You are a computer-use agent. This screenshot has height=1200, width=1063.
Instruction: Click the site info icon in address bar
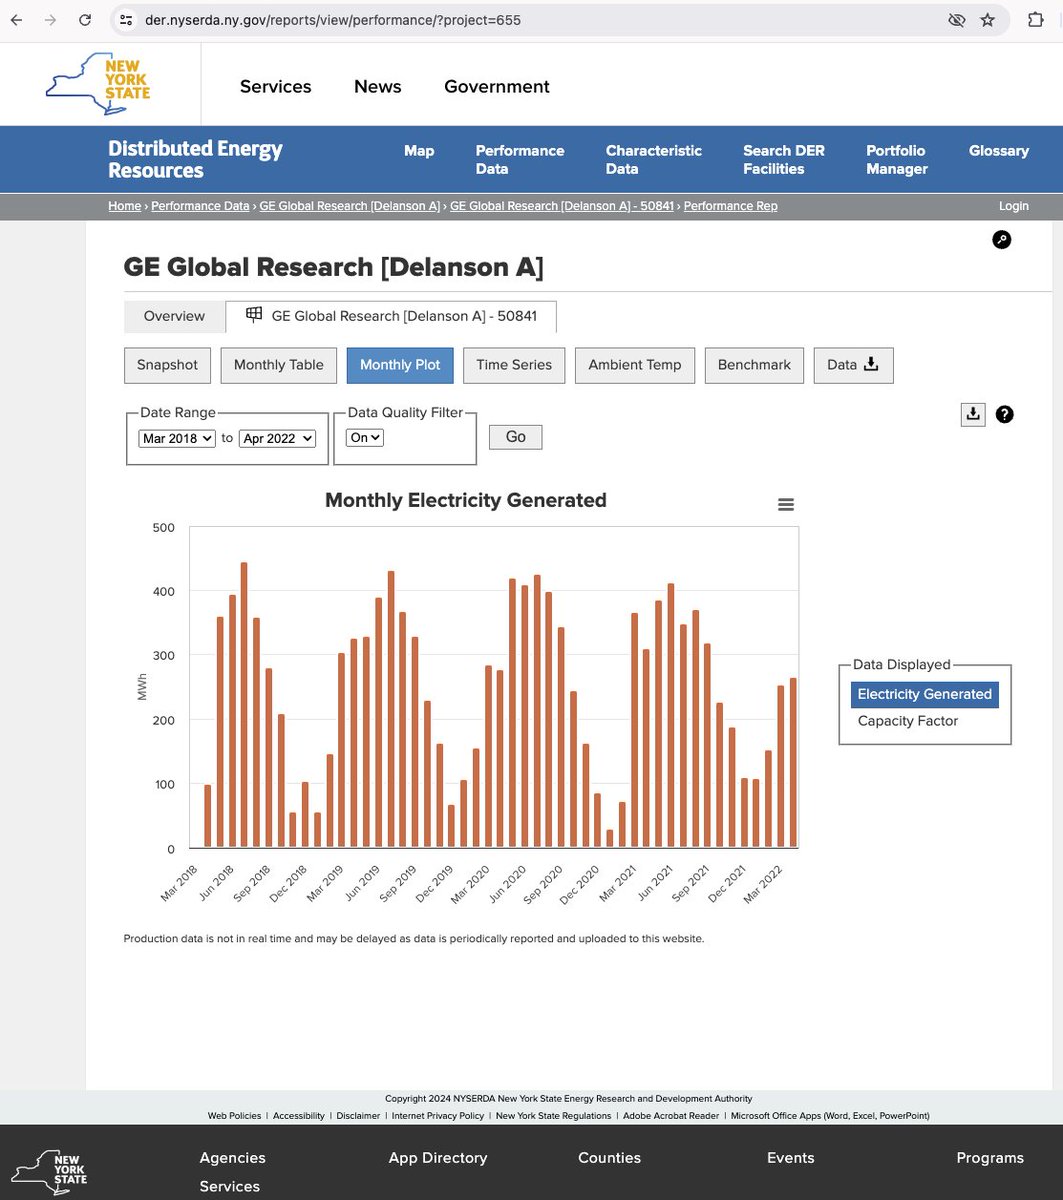point(124,20)
